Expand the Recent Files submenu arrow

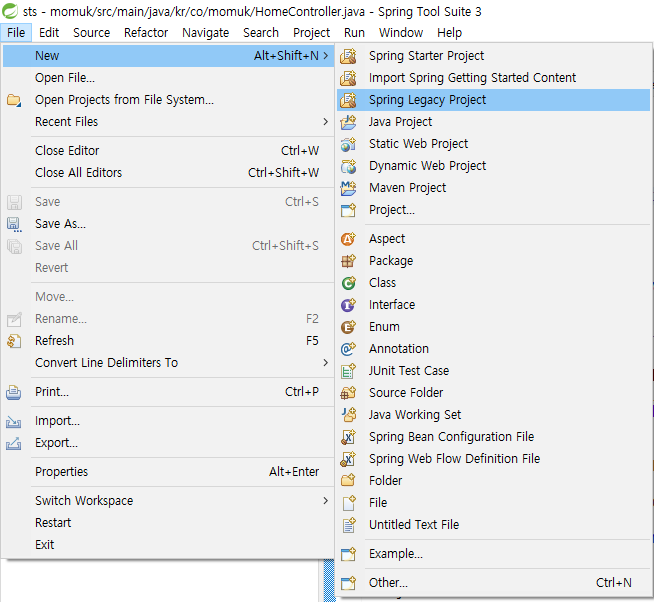coord(326,122)
